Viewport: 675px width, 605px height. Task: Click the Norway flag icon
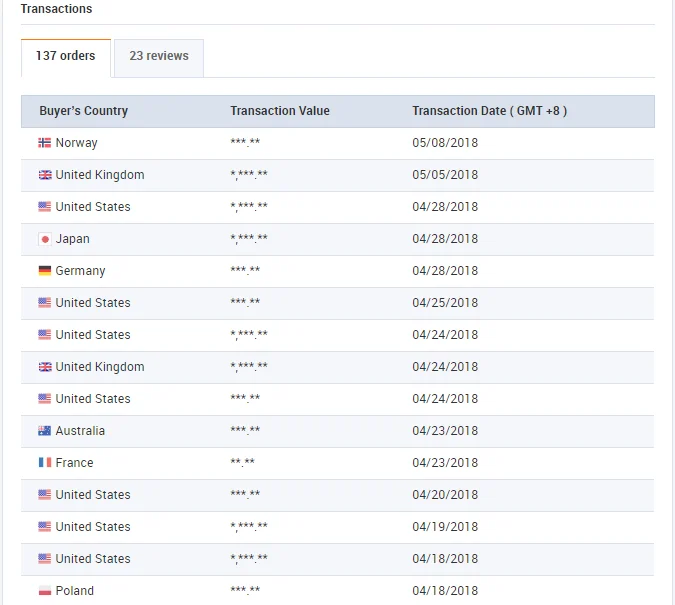pos(44,143)
